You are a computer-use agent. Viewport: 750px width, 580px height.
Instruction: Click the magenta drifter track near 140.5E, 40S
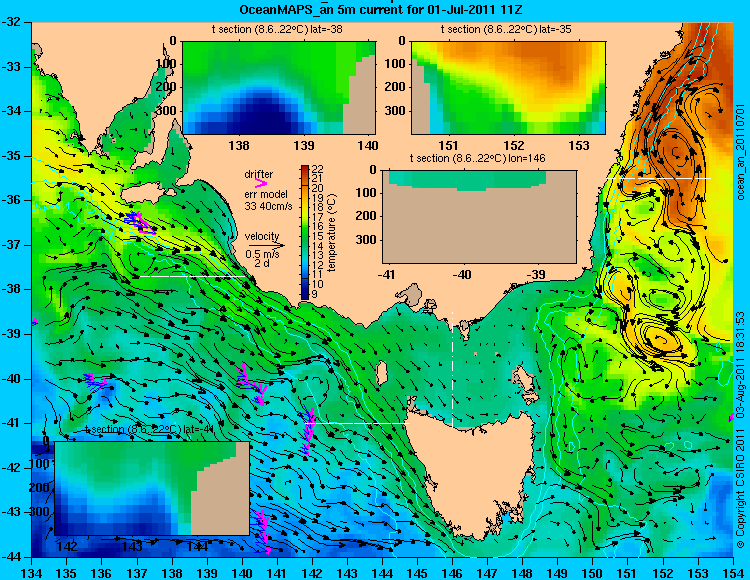click(252, 384)
